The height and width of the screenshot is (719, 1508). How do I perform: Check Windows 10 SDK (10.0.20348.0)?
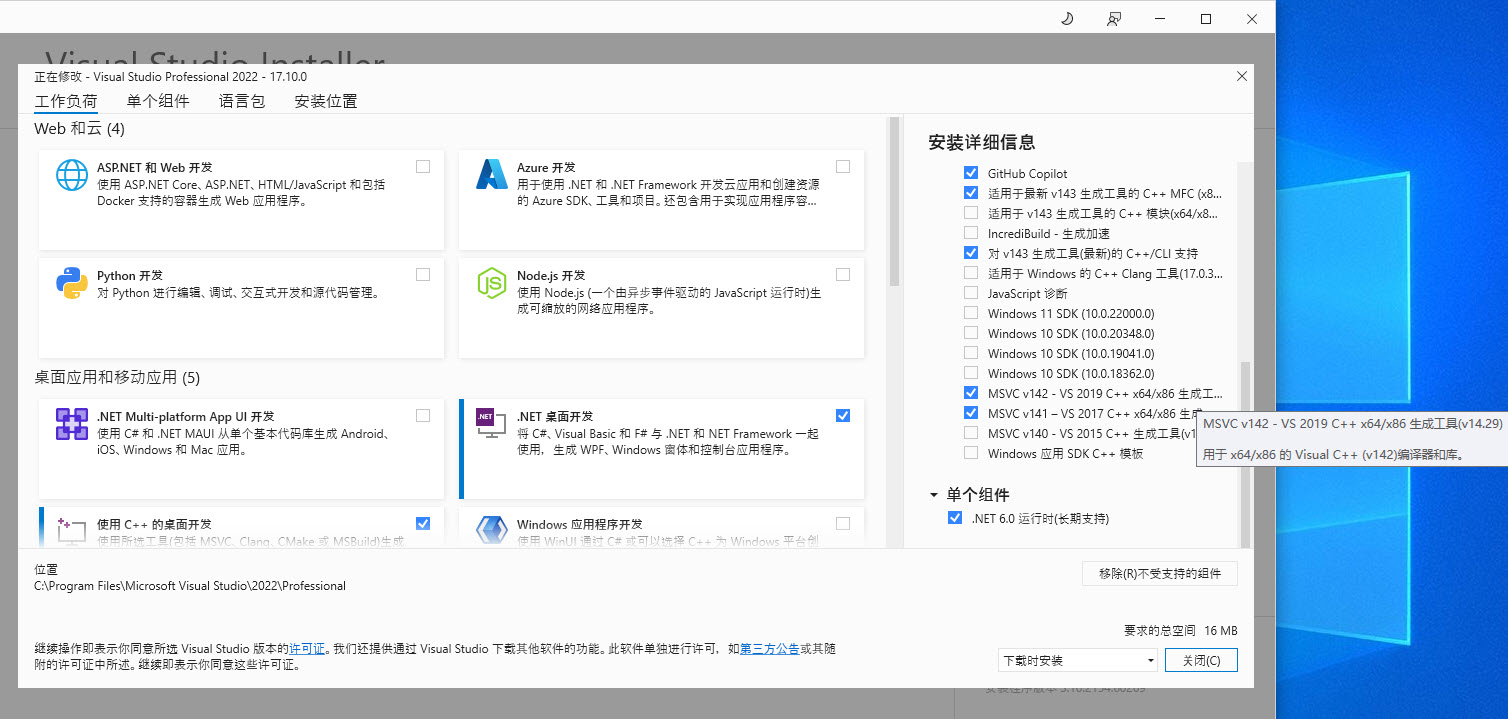click(x=971, y=333)
